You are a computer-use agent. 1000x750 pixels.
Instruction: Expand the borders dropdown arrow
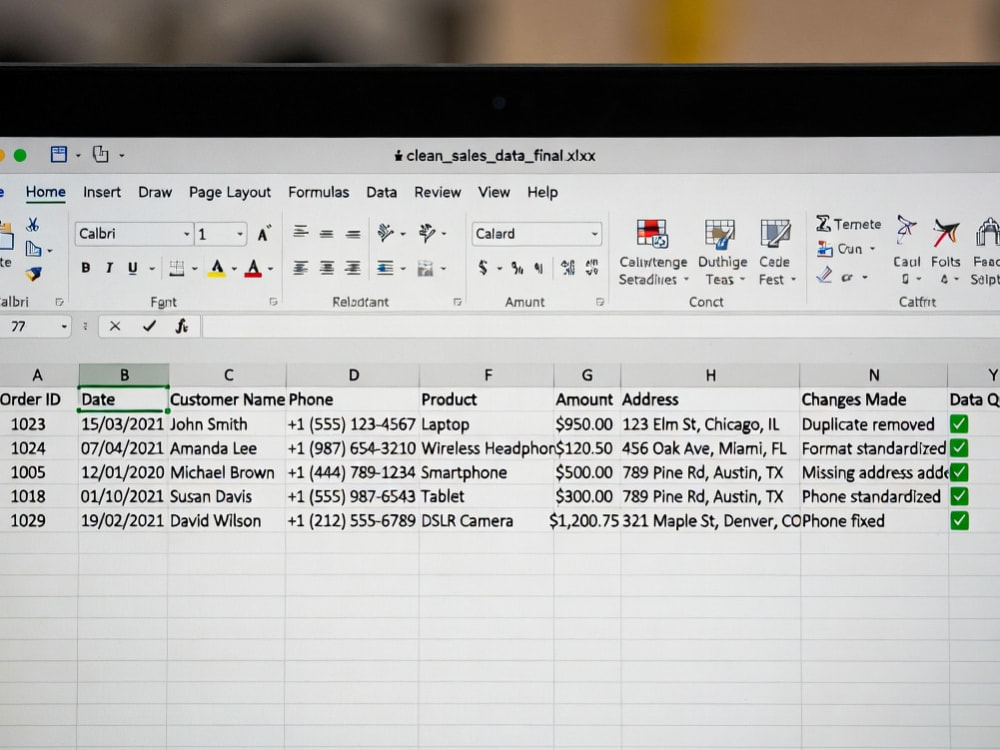coord(195,269)
